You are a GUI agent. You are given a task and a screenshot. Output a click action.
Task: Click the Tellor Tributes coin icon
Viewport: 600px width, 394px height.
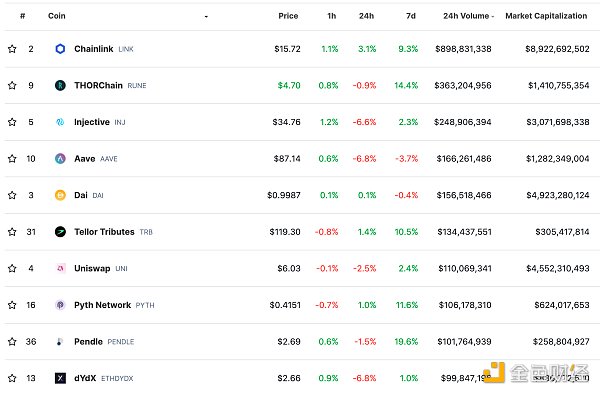coord(60,232)
